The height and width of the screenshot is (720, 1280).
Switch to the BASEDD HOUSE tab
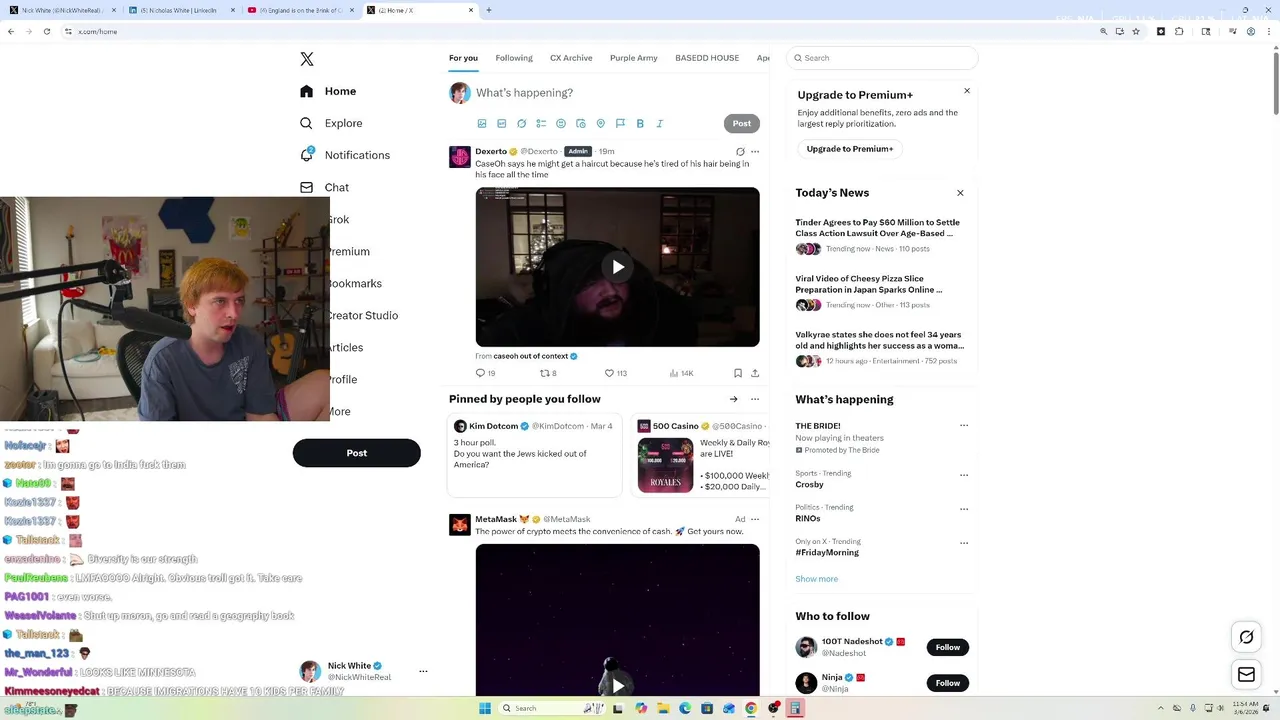point(707,58)
